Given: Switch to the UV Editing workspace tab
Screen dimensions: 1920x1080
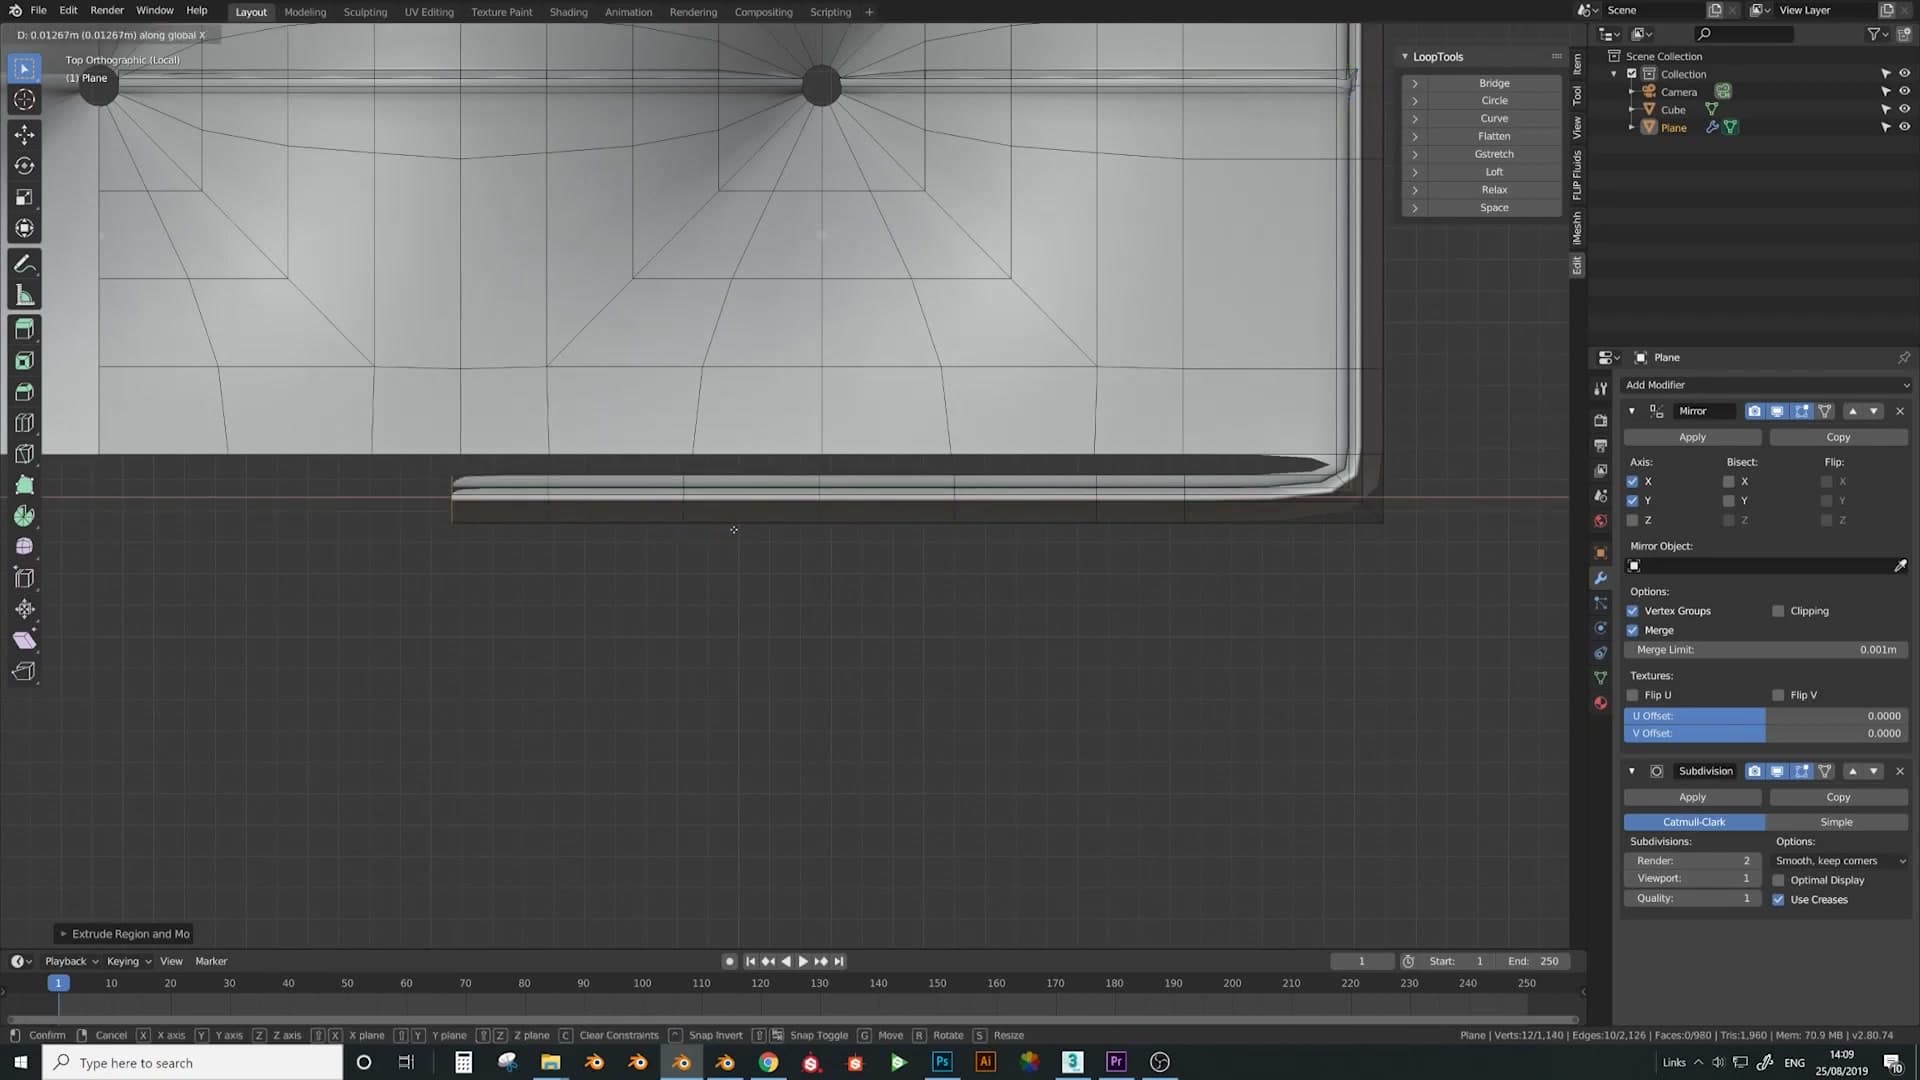Looking at the screenshot, I should tap(429, 12).
